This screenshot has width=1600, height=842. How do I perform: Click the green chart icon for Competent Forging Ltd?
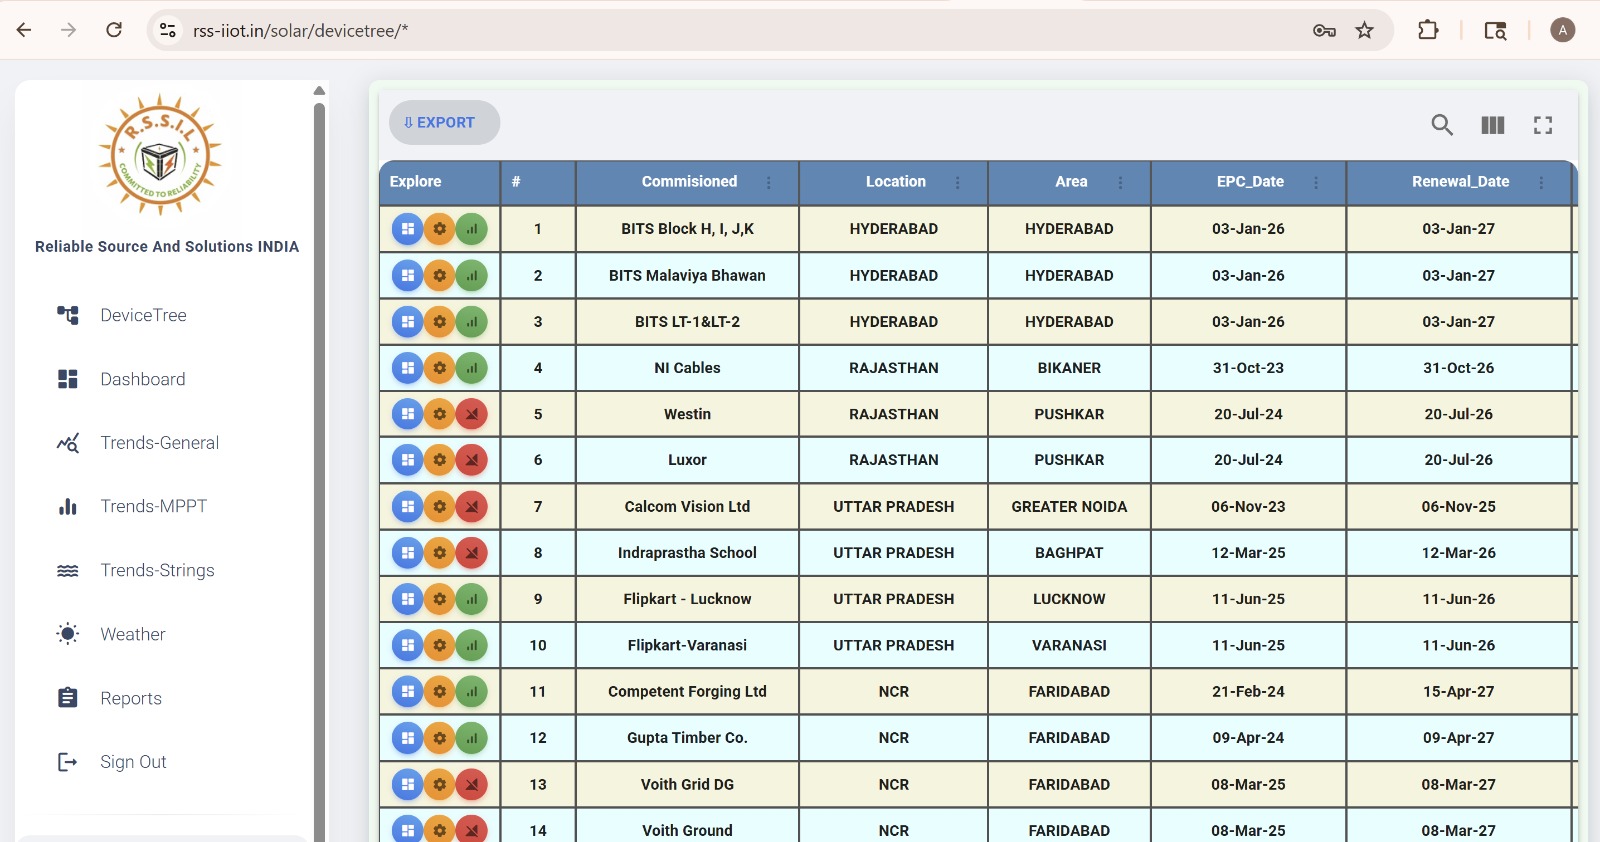coord(471,692)
